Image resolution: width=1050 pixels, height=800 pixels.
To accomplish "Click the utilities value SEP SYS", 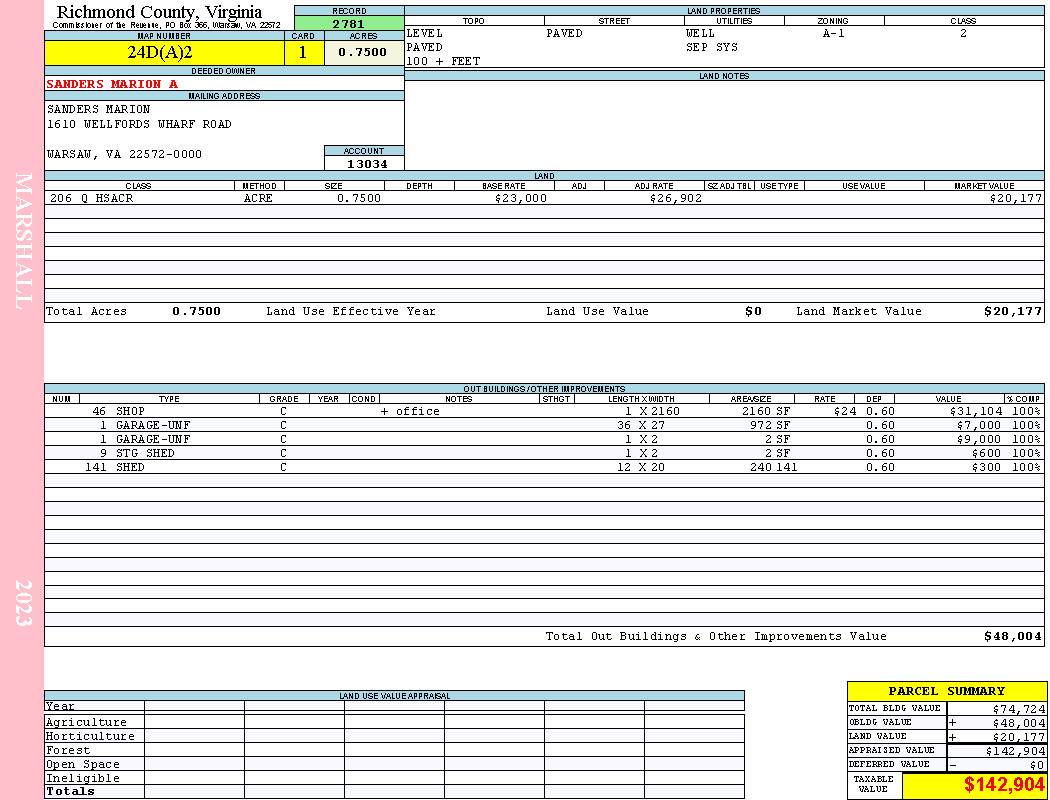I will (712, 48).
